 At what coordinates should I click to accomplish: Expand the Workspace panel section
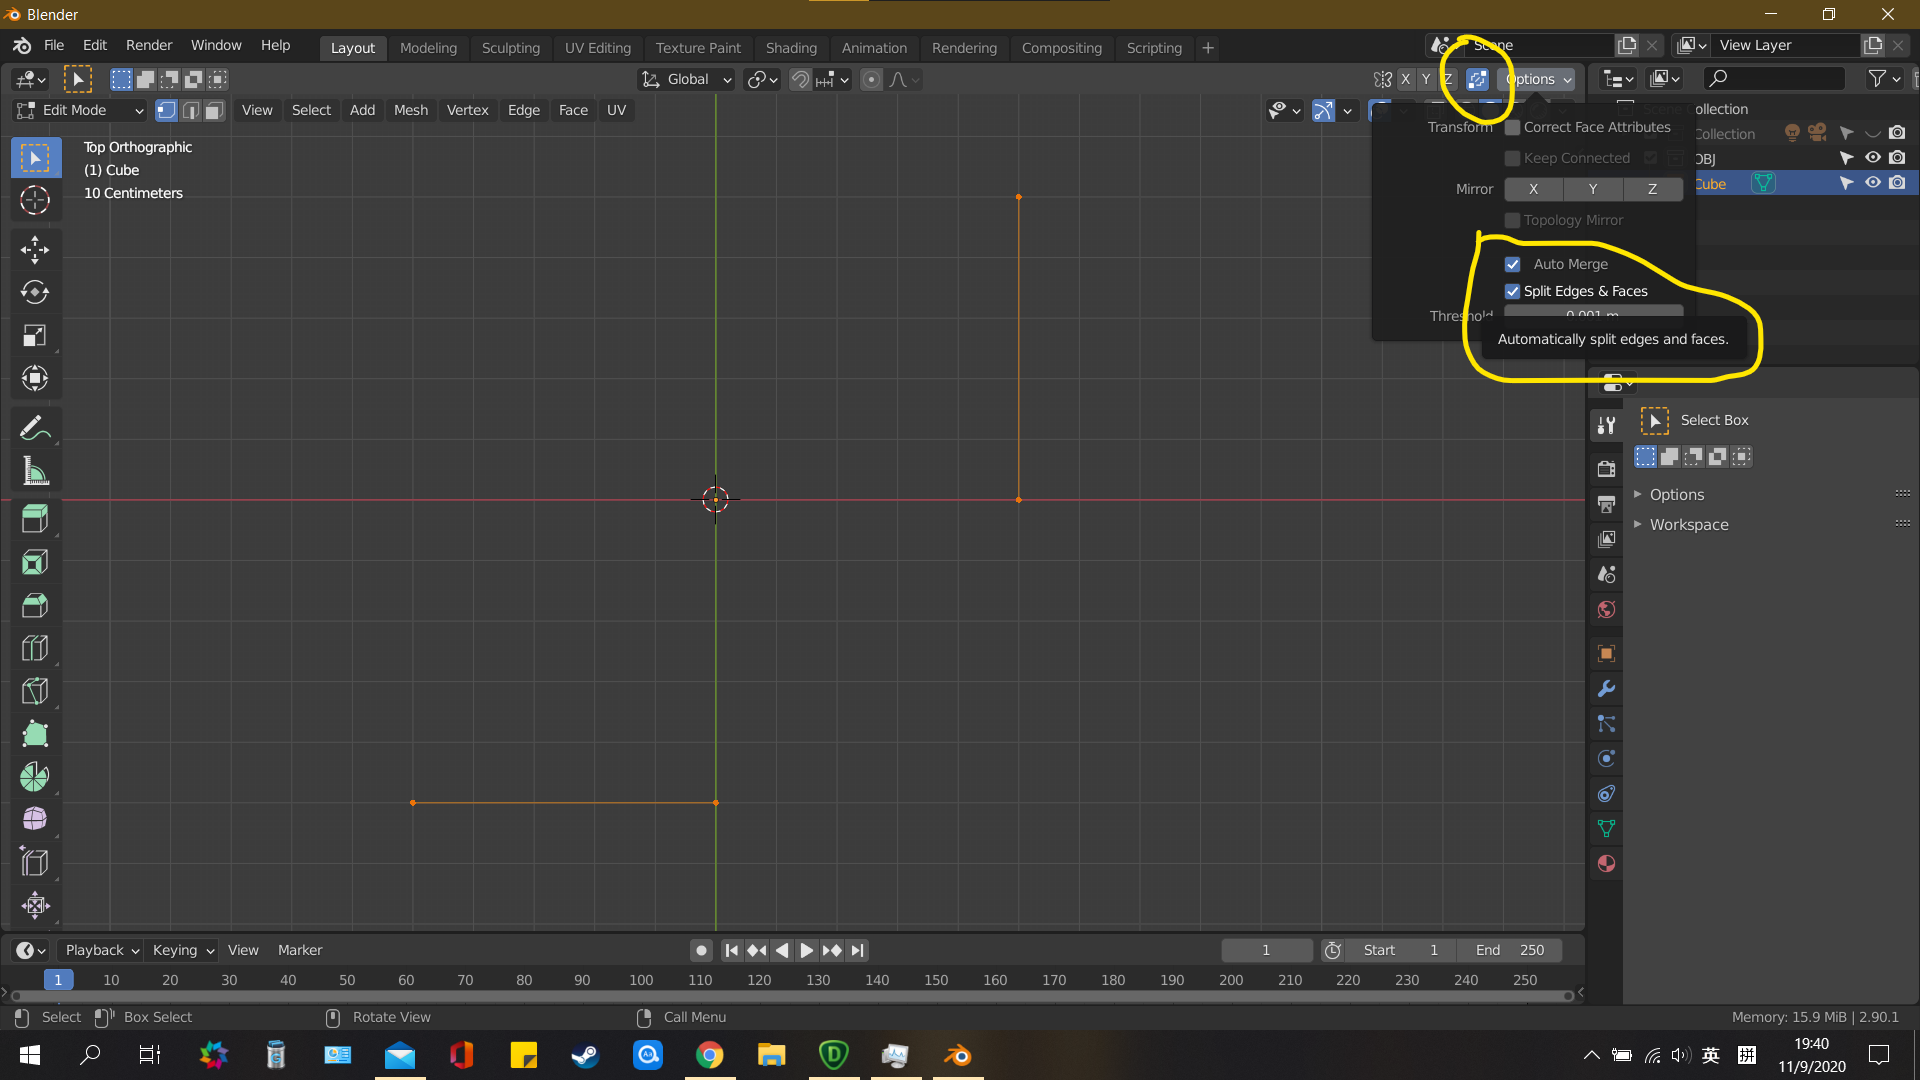[1688, 525]
